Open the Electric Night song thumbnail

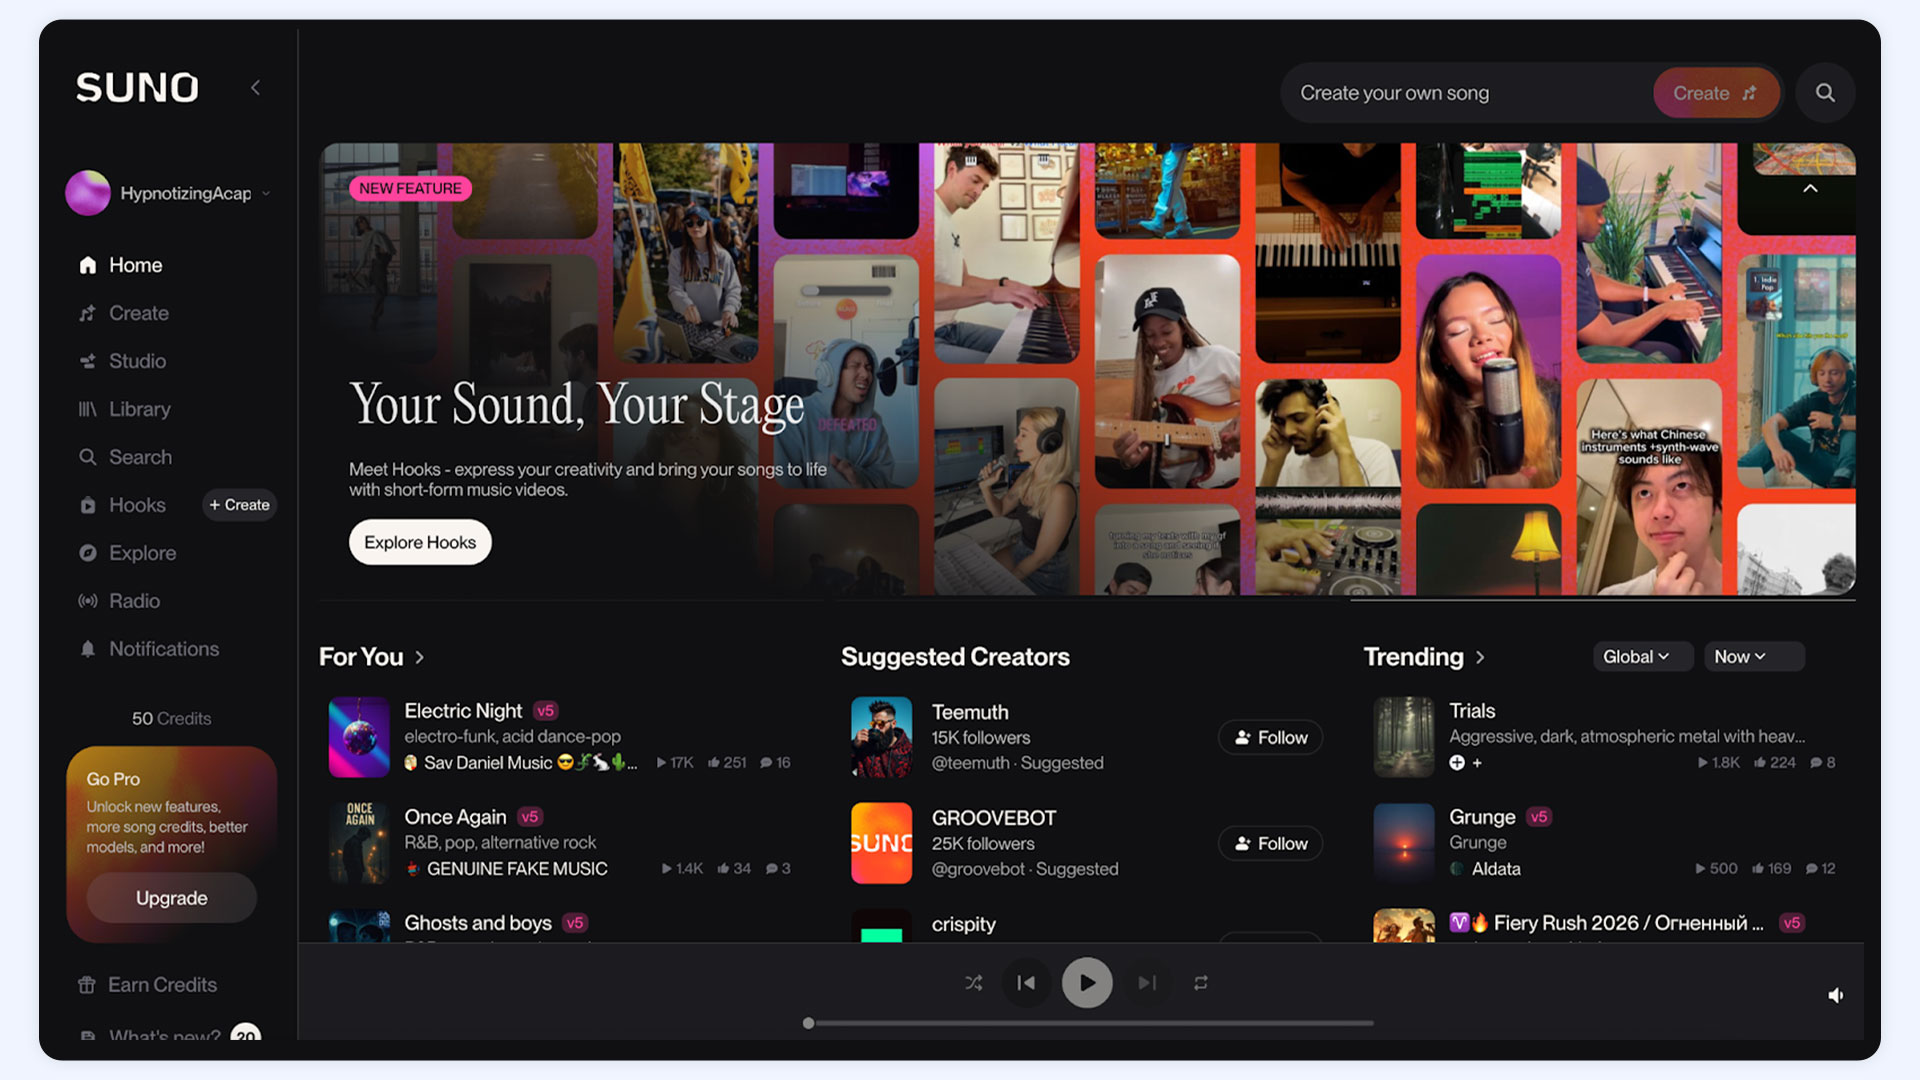(x=359, y=737)
